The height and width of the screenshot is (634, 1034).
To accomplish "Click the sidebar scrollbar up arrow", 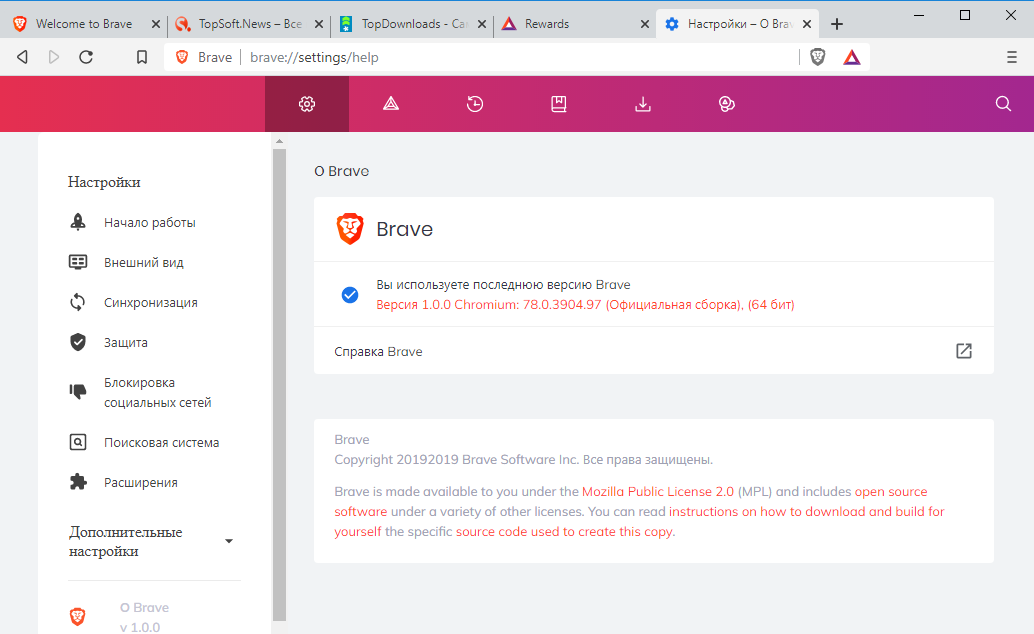I will point(280,141).
